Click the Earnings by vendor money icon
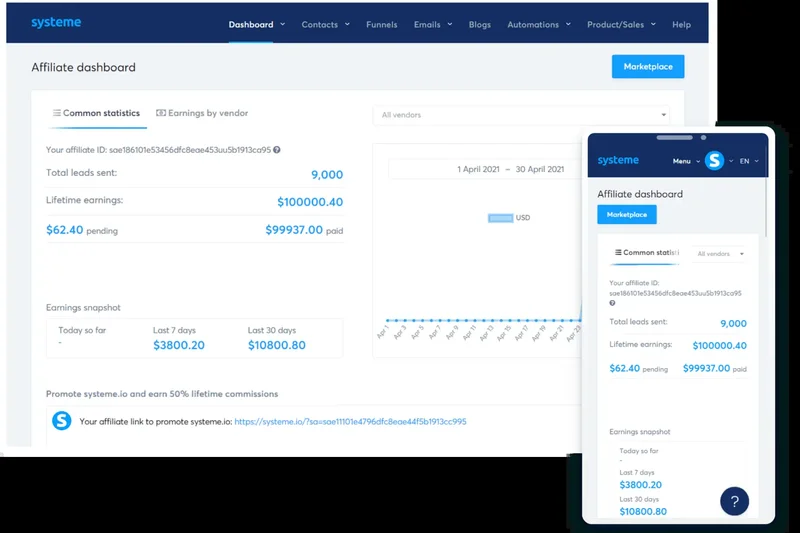The height and width of the screenshot is (533, 800). tap(161, 113)
